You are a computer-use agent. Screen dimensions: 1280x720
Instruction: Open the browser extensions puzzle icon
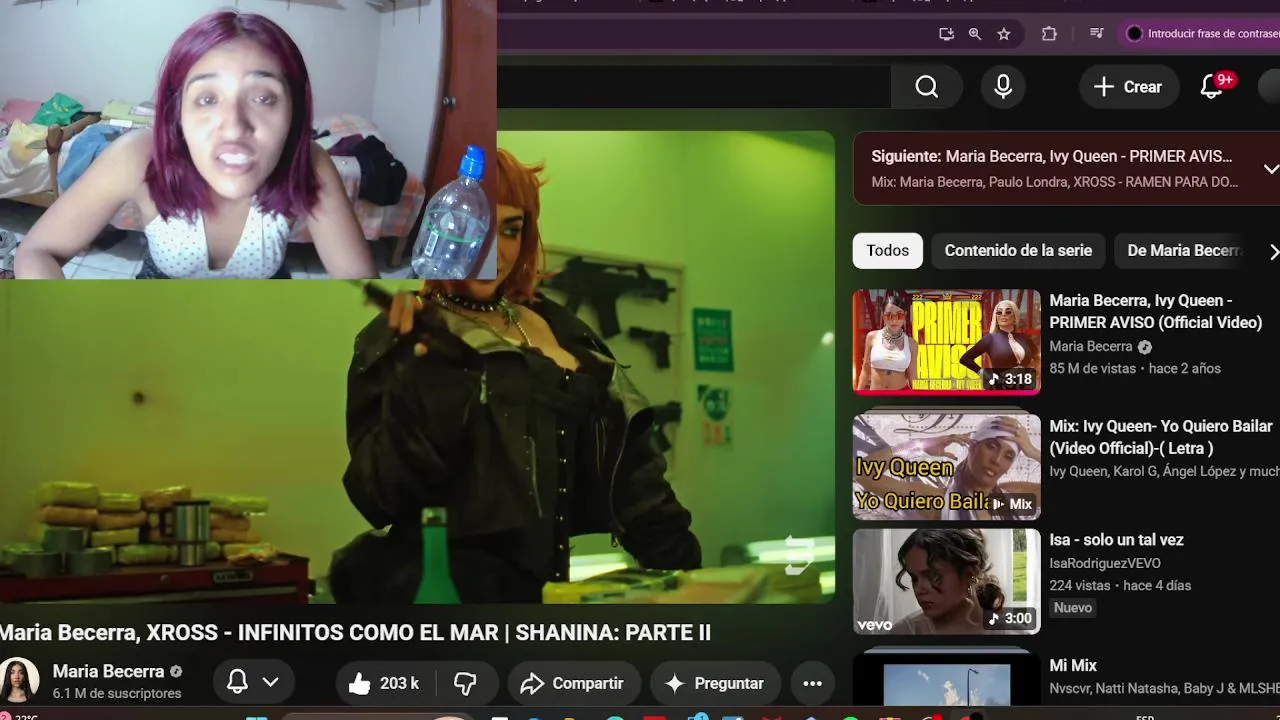click(1049, 34)
